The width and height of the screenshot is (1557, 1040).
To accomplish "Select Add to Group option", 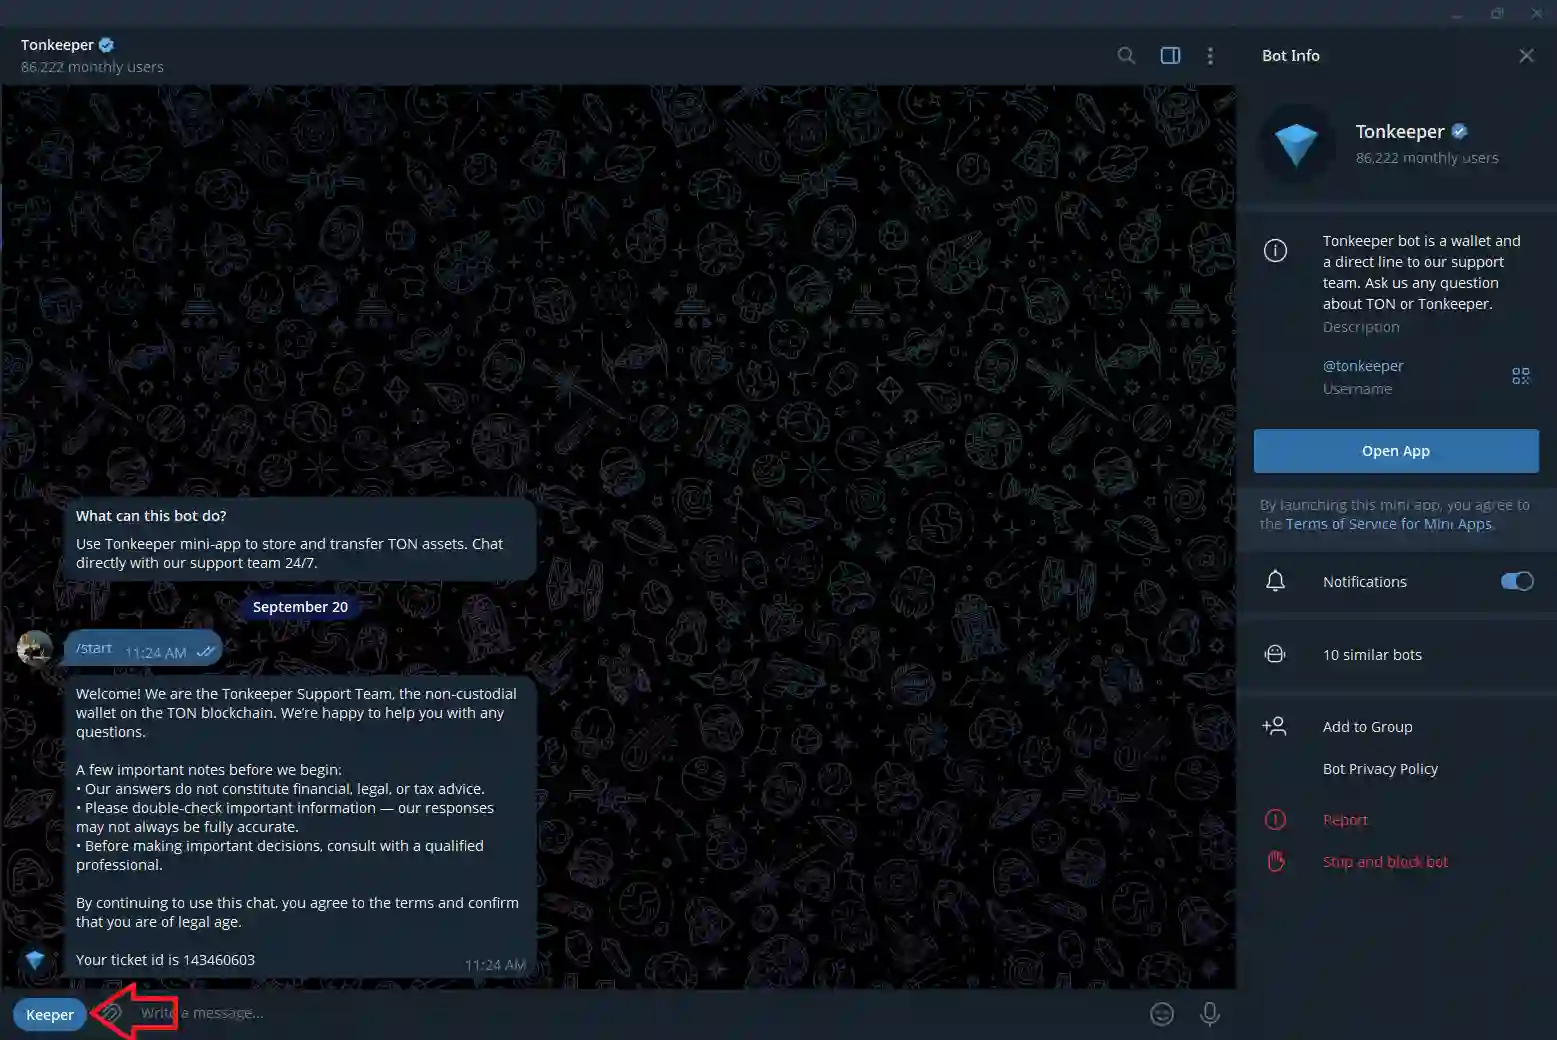I will coord(1367,727).
